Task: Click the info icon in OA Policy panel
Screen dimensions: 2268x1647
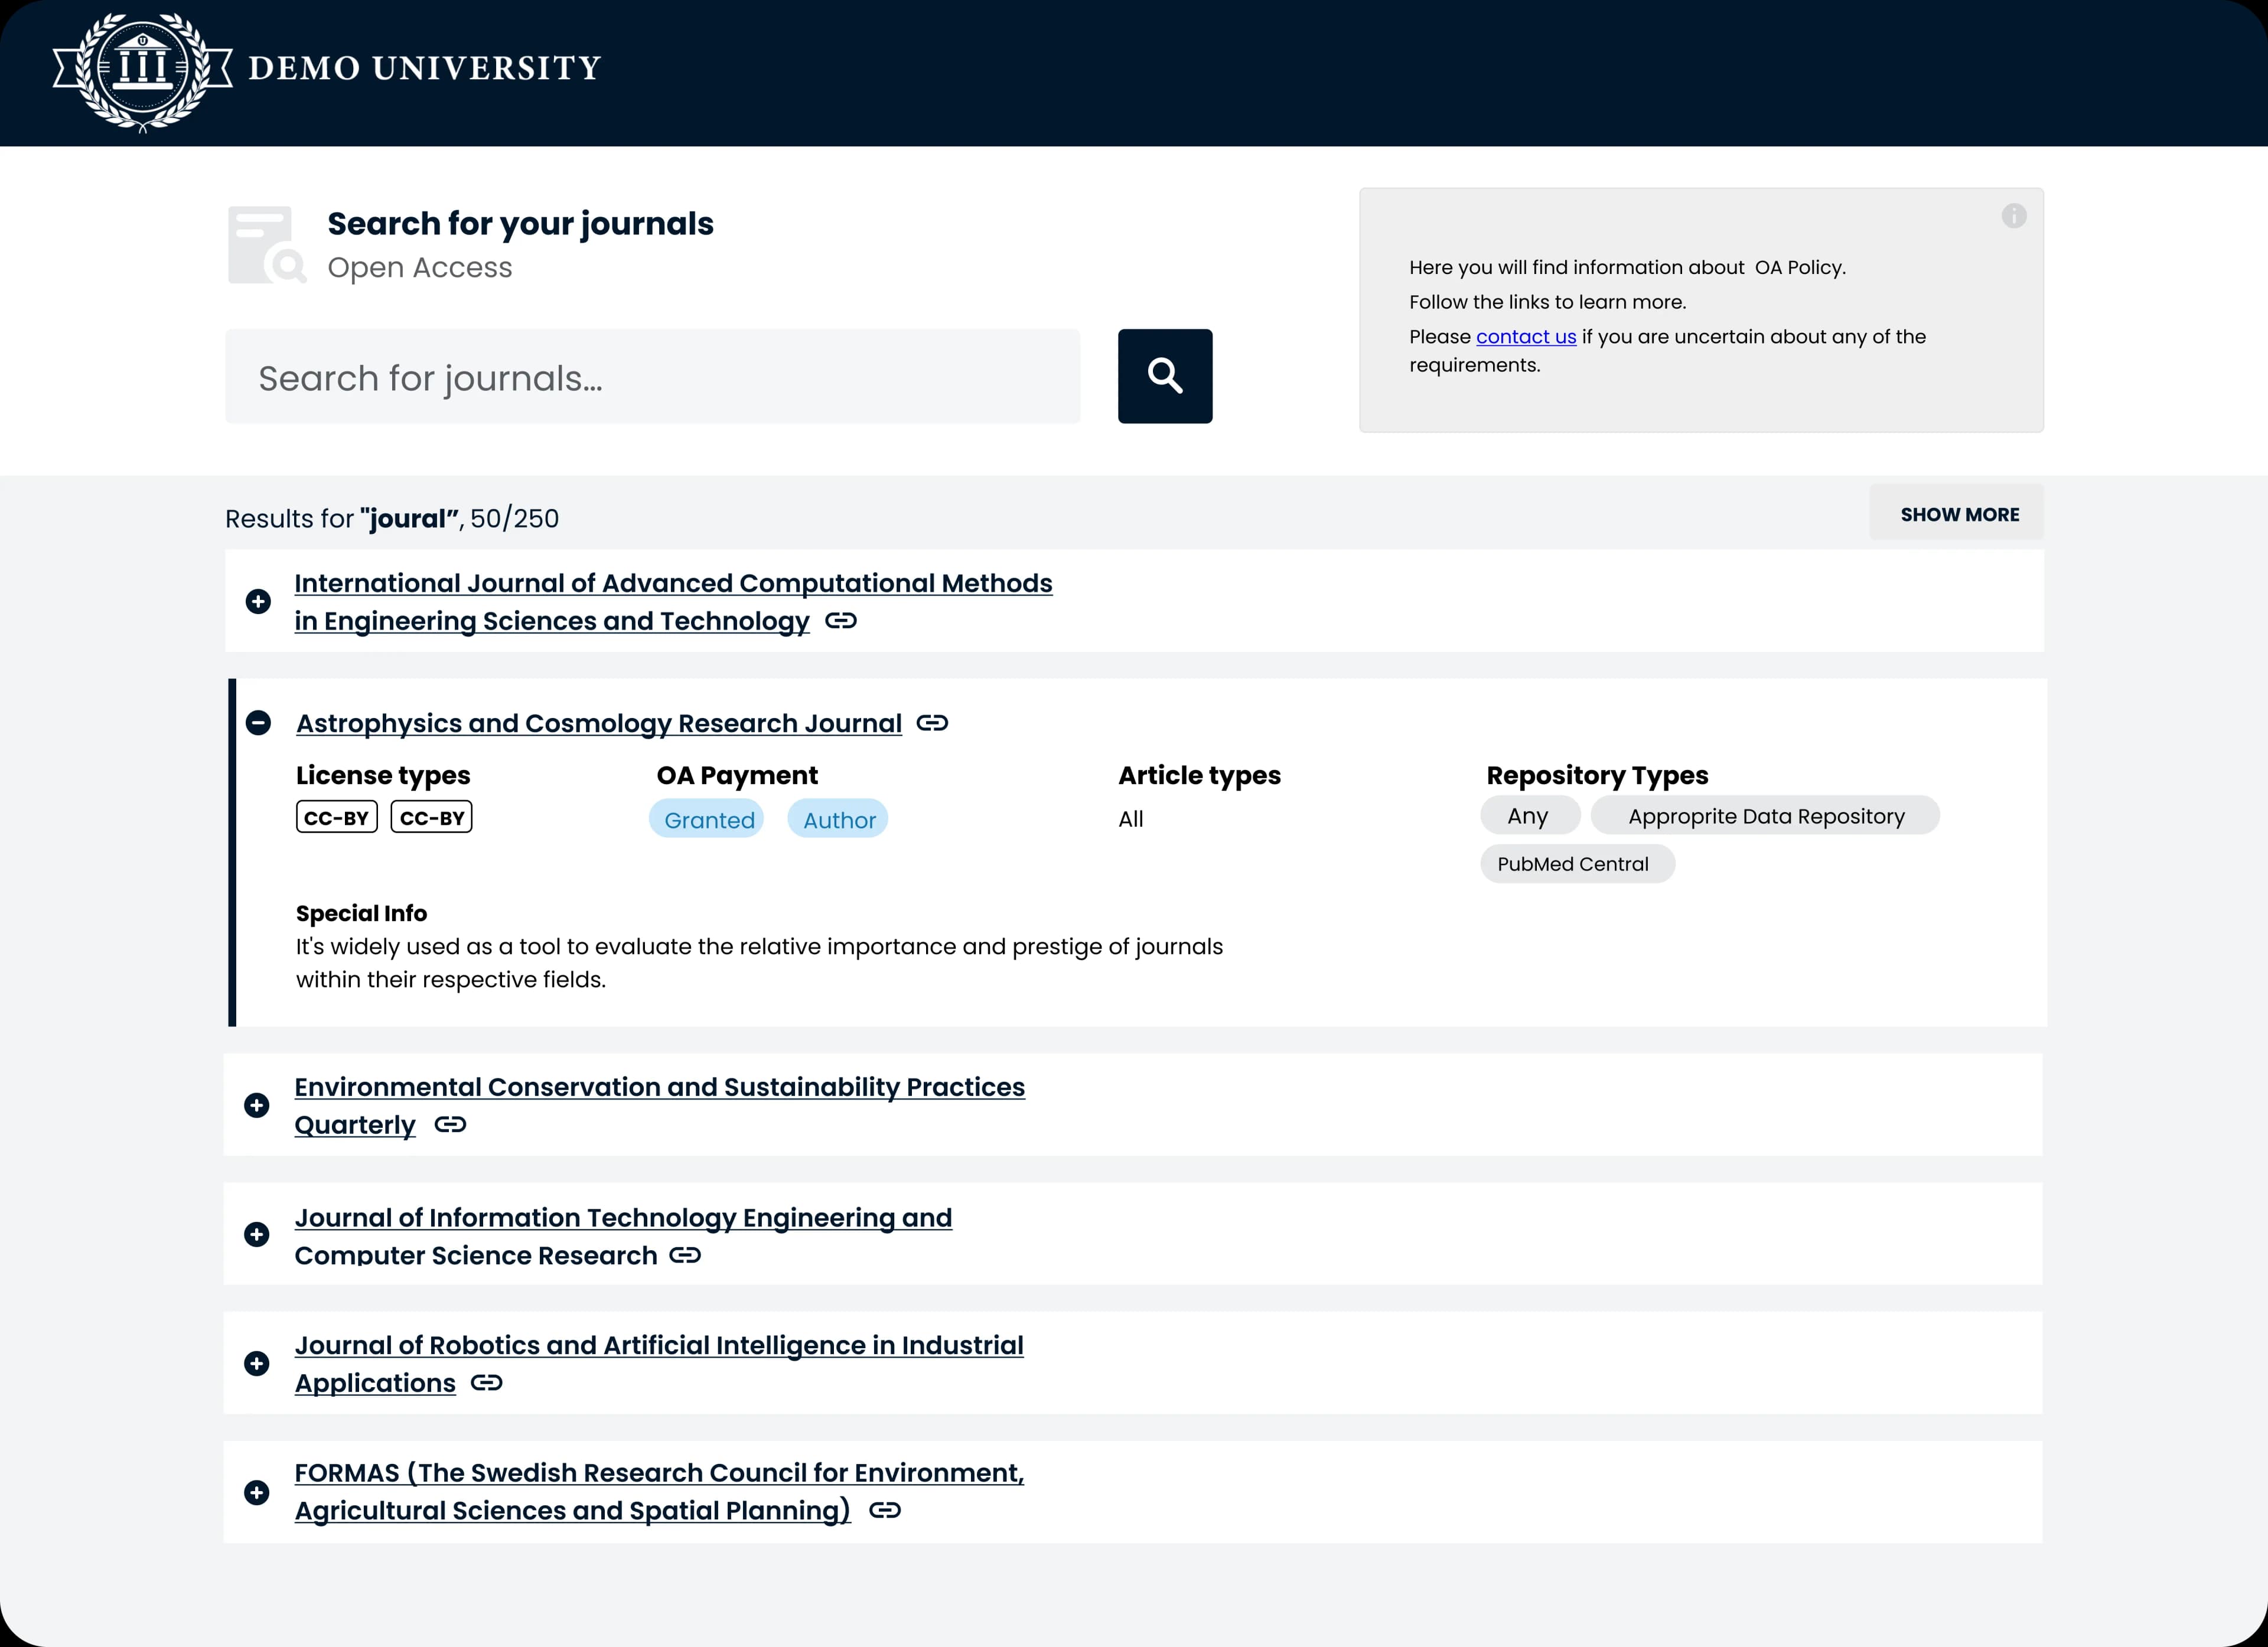Action: 2014,216
